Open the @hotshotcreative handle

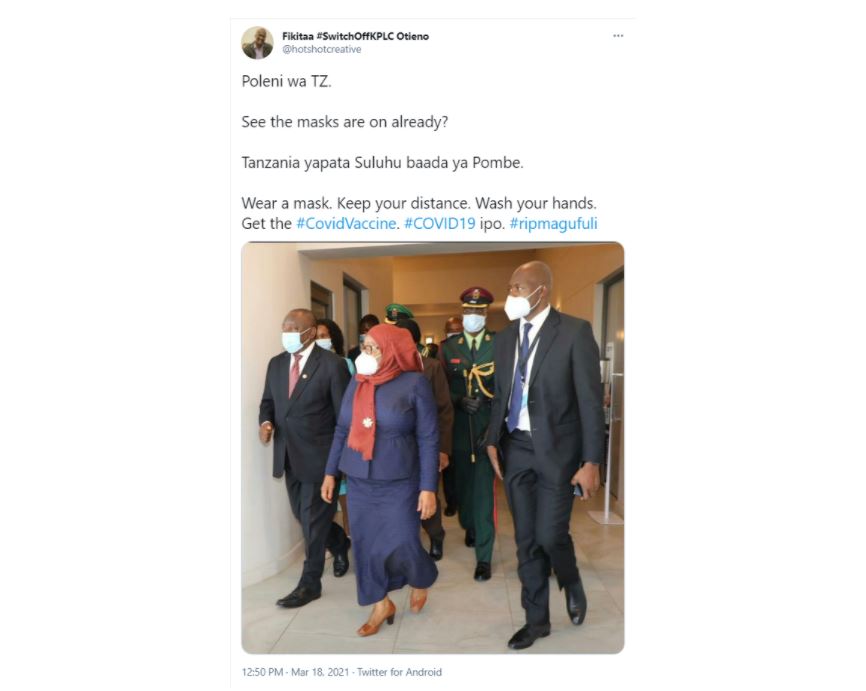(x=321, y=49)
